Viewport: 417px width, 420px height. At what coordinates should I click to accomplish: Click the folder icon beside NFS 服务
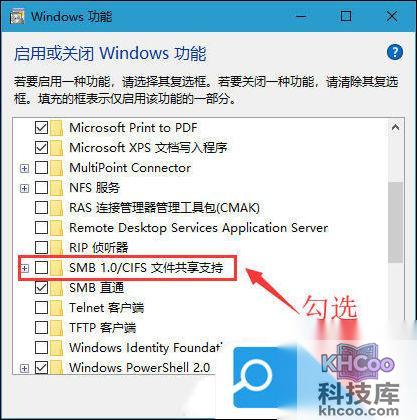click(56, 188)
